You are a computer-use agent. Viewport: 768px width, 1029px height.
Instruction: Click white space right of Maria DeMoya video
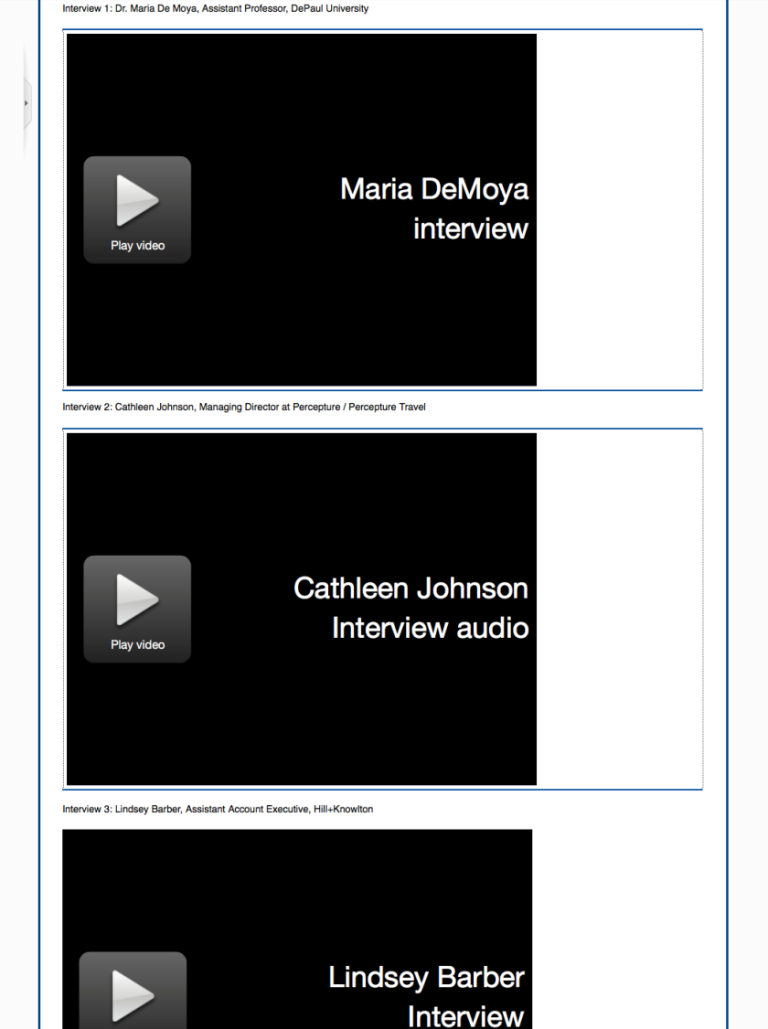pyautogui.click(x=619, y=209)
